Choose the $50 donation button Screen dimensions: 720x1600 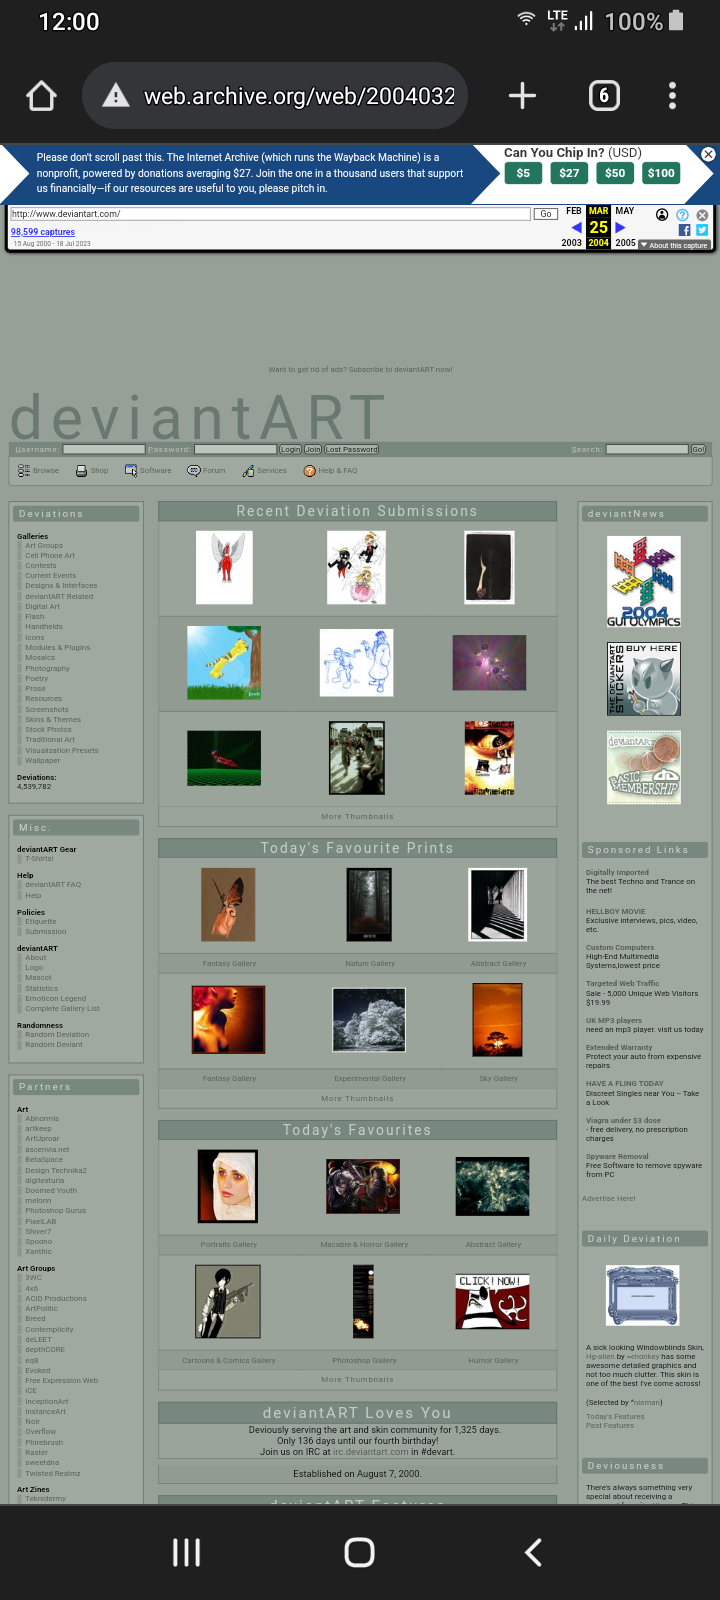(615, 173)
